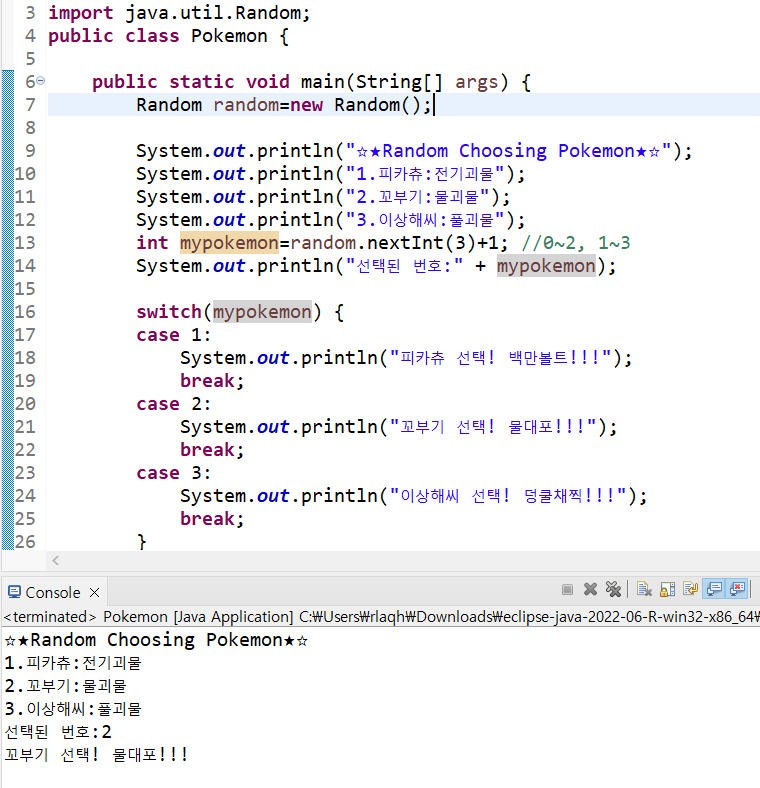Click the 'break;' on line 22

pos(212,450)
